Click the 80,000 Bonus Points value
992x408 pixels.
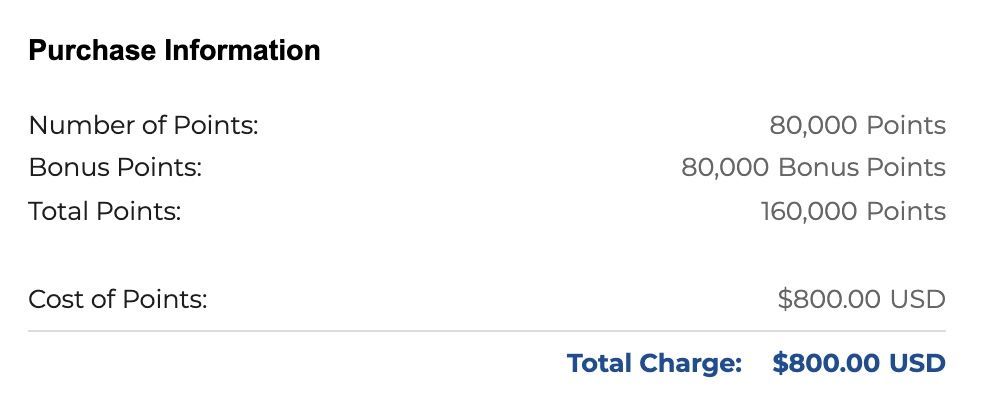click(x=813, y=168)
